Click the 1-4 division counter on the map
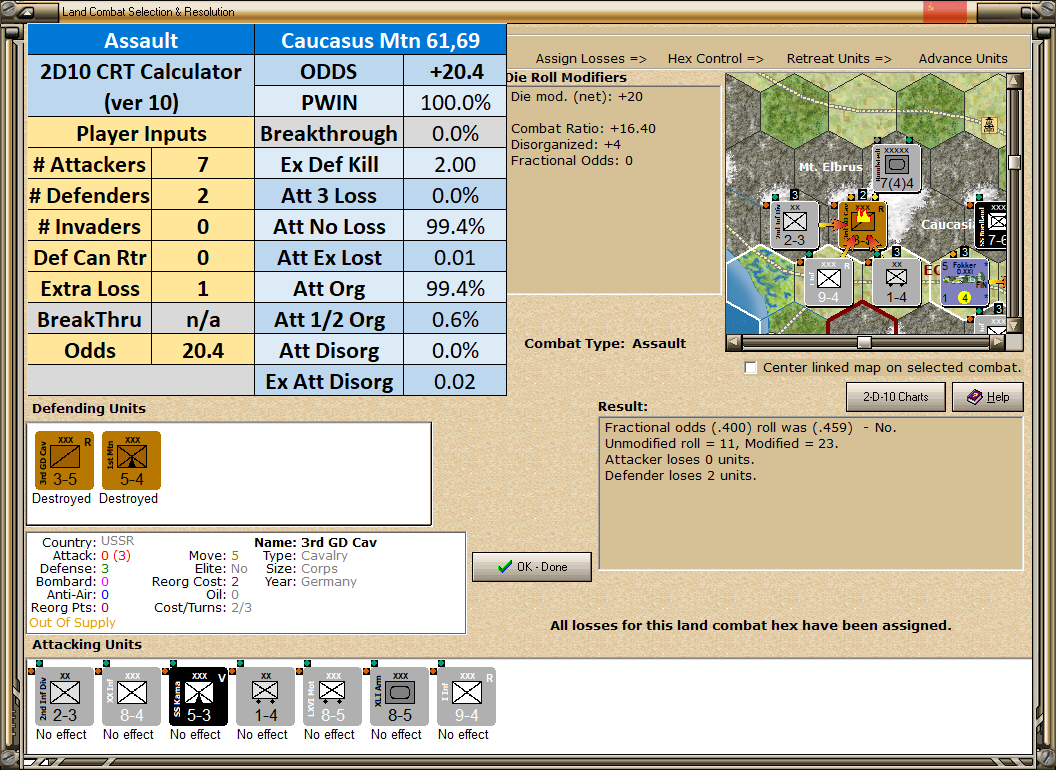1056x770 pixels. point(896,282)
